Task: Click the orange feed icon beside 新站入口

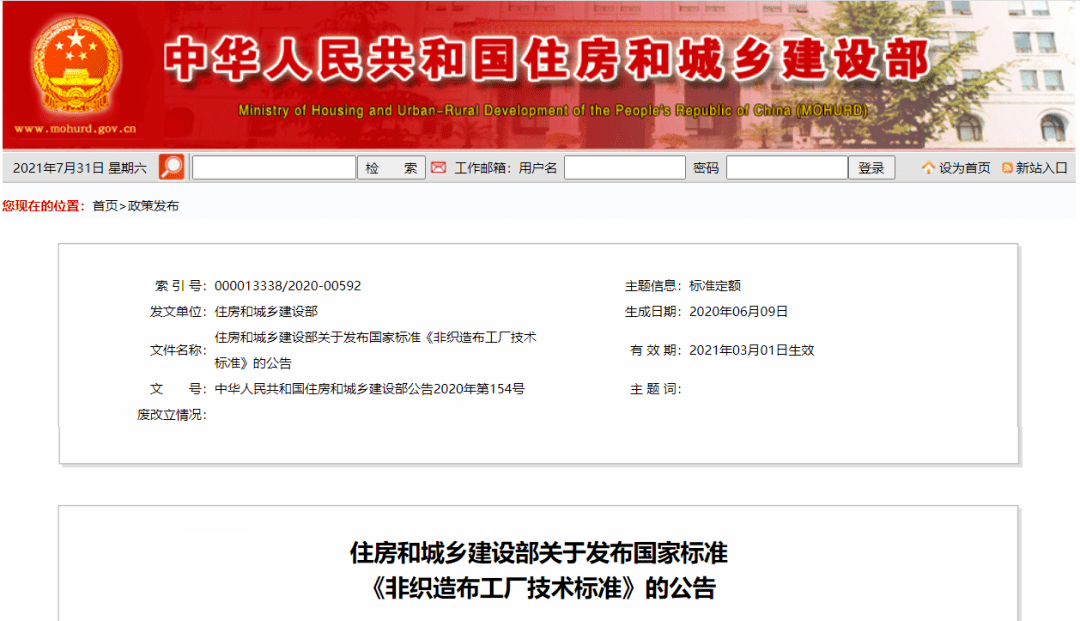Action: (1007, 168)
